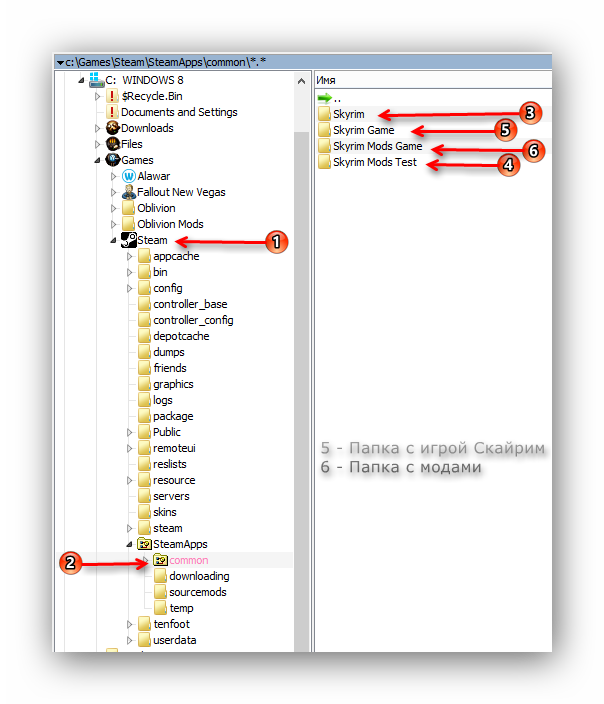Expand the tenfoot tree node
The image size is (604, 704).
[x=129, y=624]
